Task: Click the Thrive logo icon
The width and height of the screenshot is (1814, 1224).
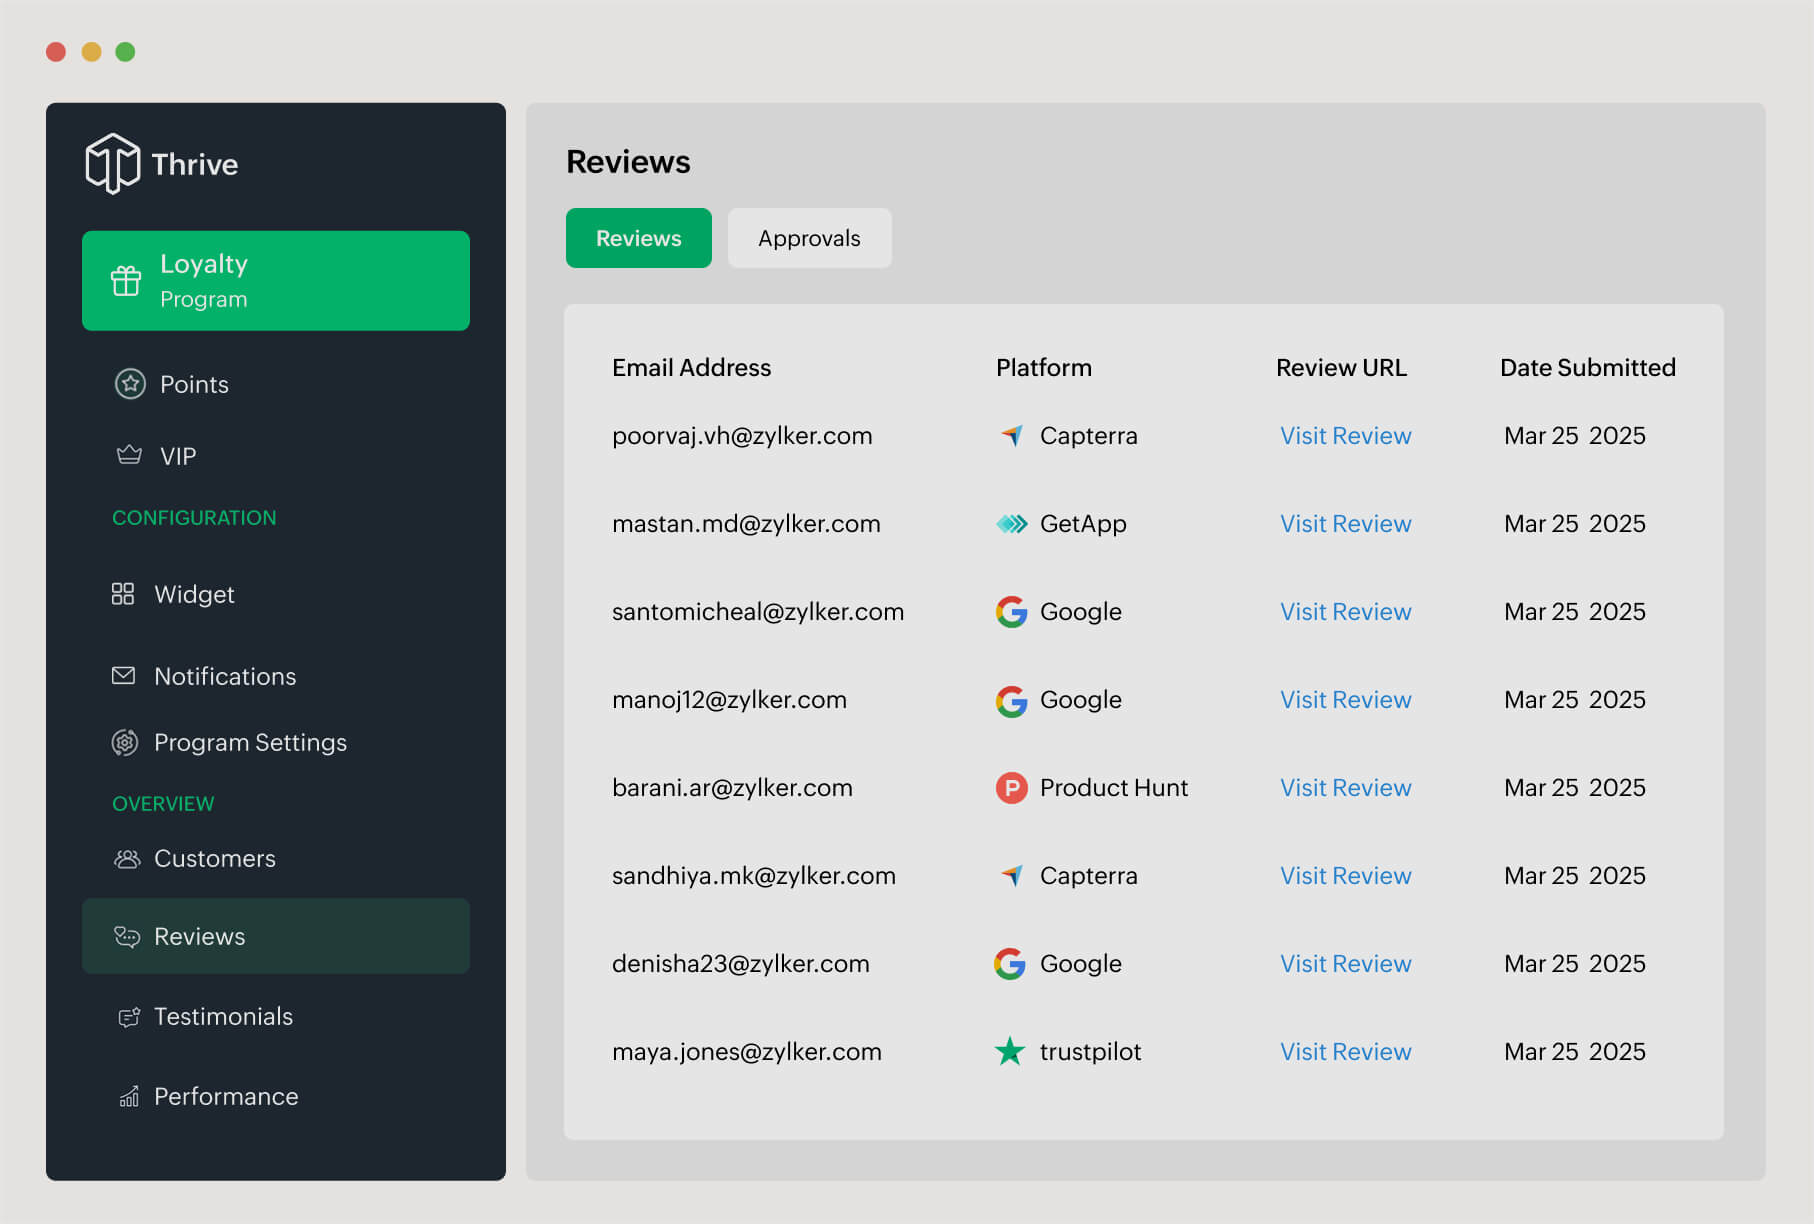Action: [x=113, y=163]
